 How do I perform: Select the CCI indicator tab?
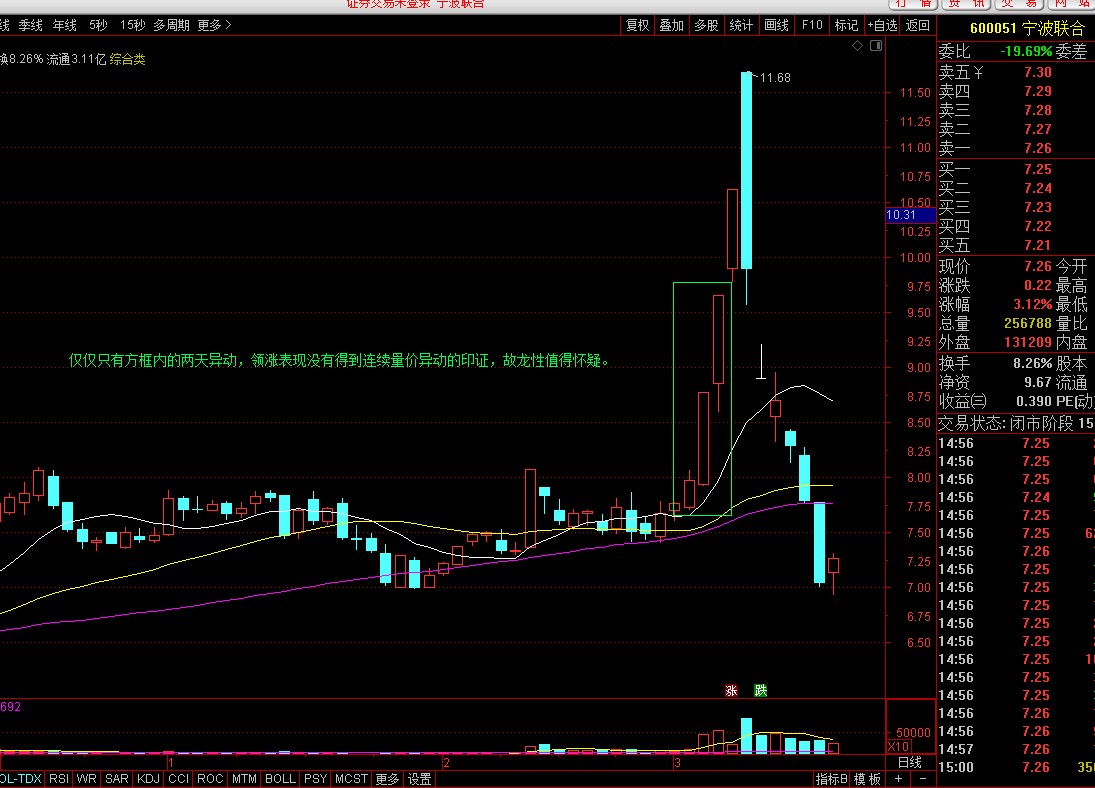179,779
